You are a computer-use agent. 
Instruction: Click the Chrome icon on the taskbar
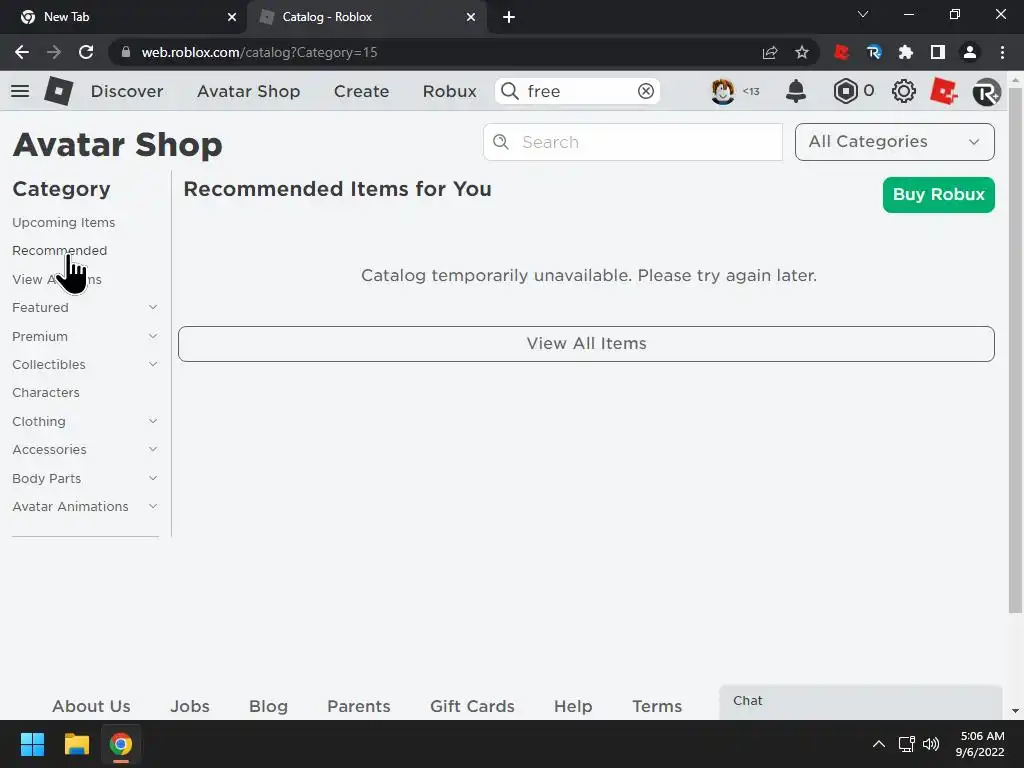click(x=121, y=744)
